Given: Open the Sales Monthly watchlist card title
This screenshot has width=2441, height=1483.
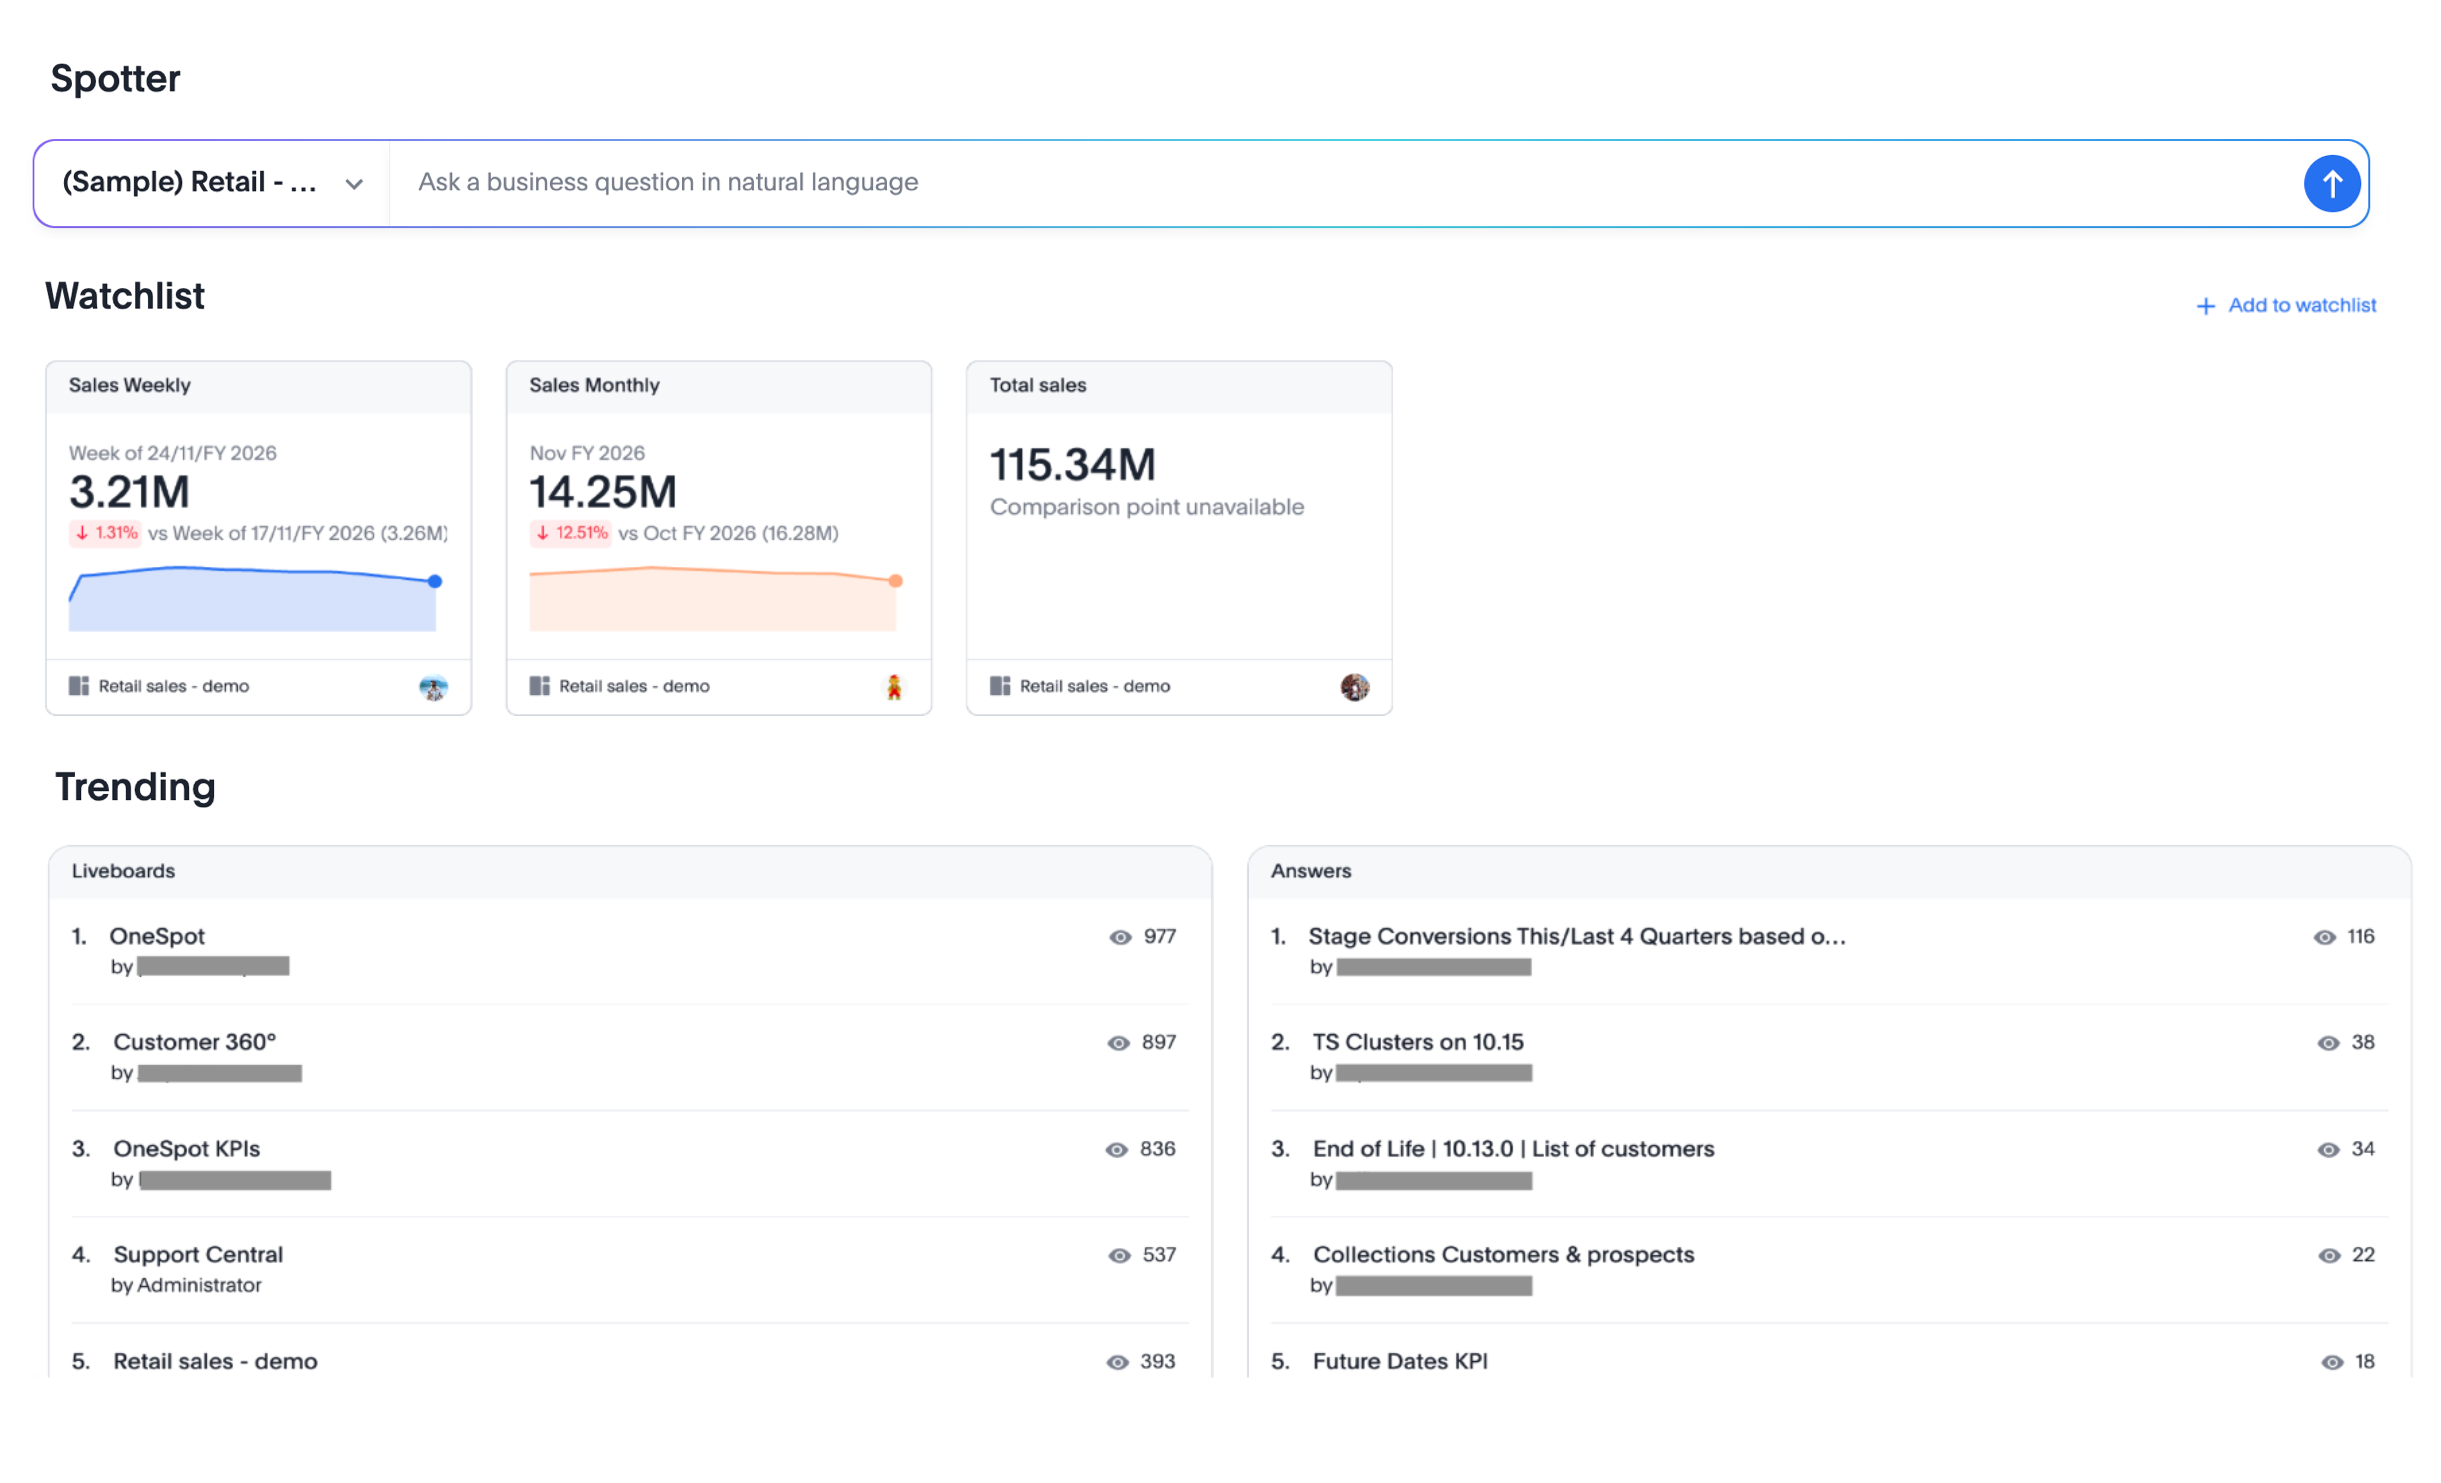Looking at the screenshot, I should click(x=594, y=385).
